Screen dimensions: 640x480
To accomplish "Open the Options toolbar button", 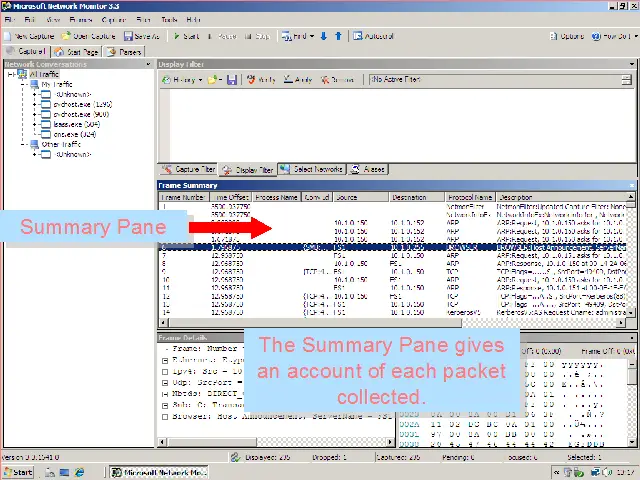I will coord(567,36).
